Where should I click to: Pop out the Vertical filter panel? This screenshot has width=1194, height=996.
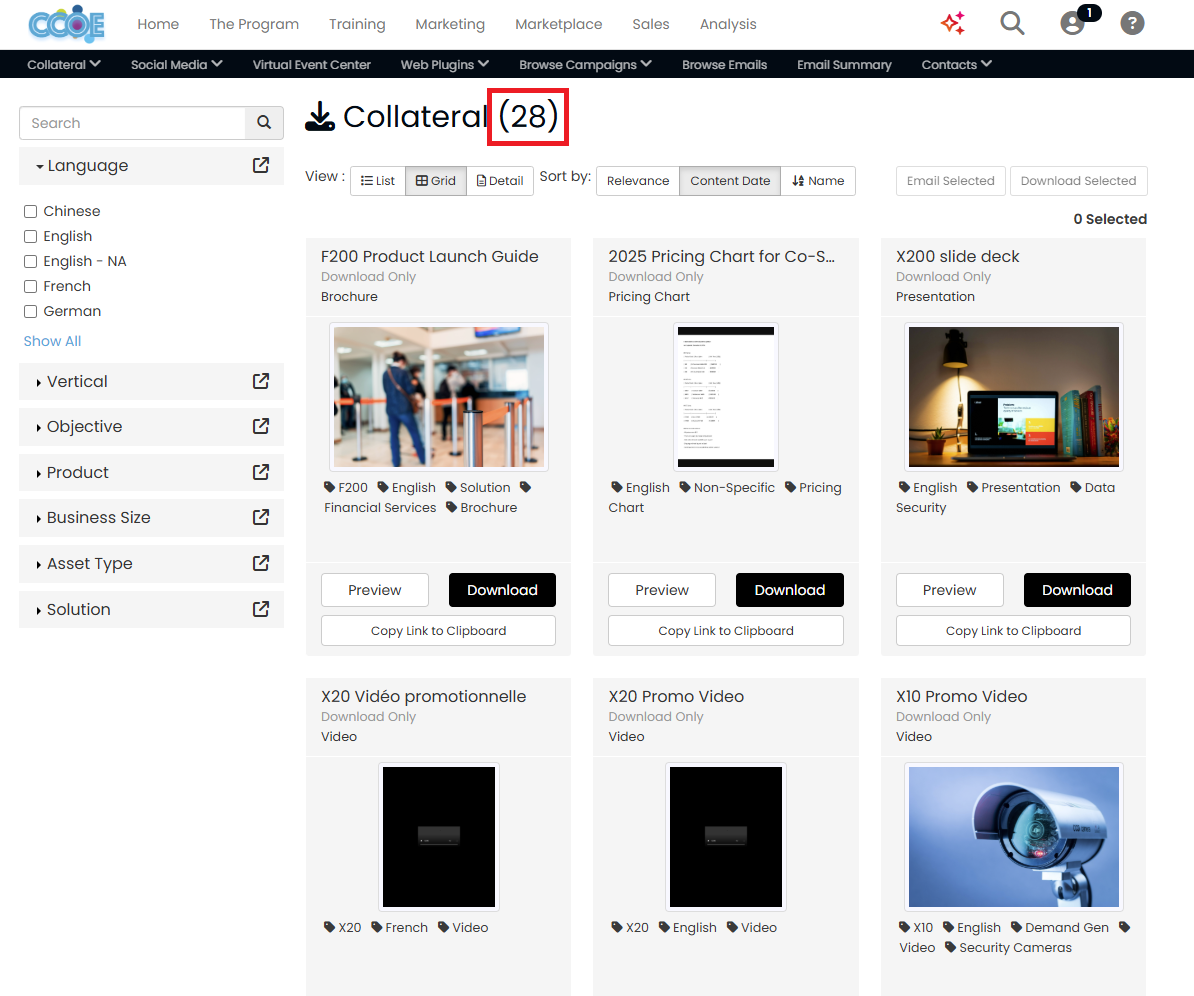pos(261,381)
